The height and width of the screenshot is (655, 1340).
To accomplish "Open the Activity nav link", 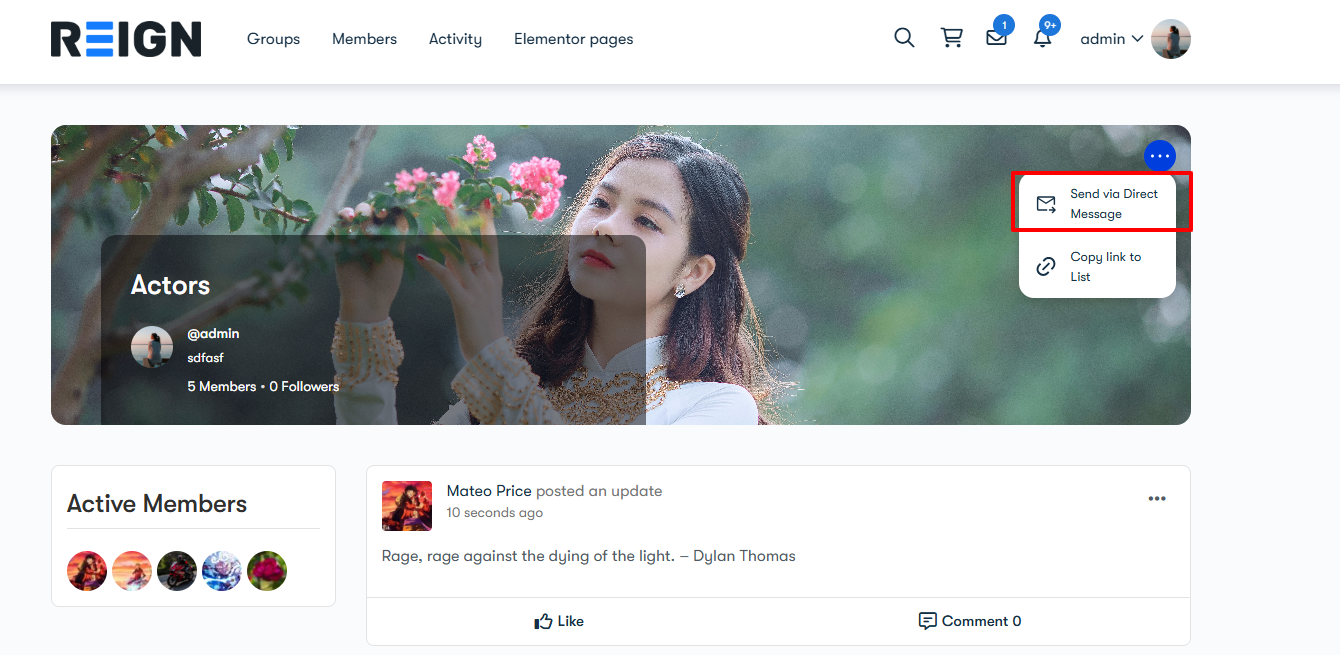I will pos(455,39).
